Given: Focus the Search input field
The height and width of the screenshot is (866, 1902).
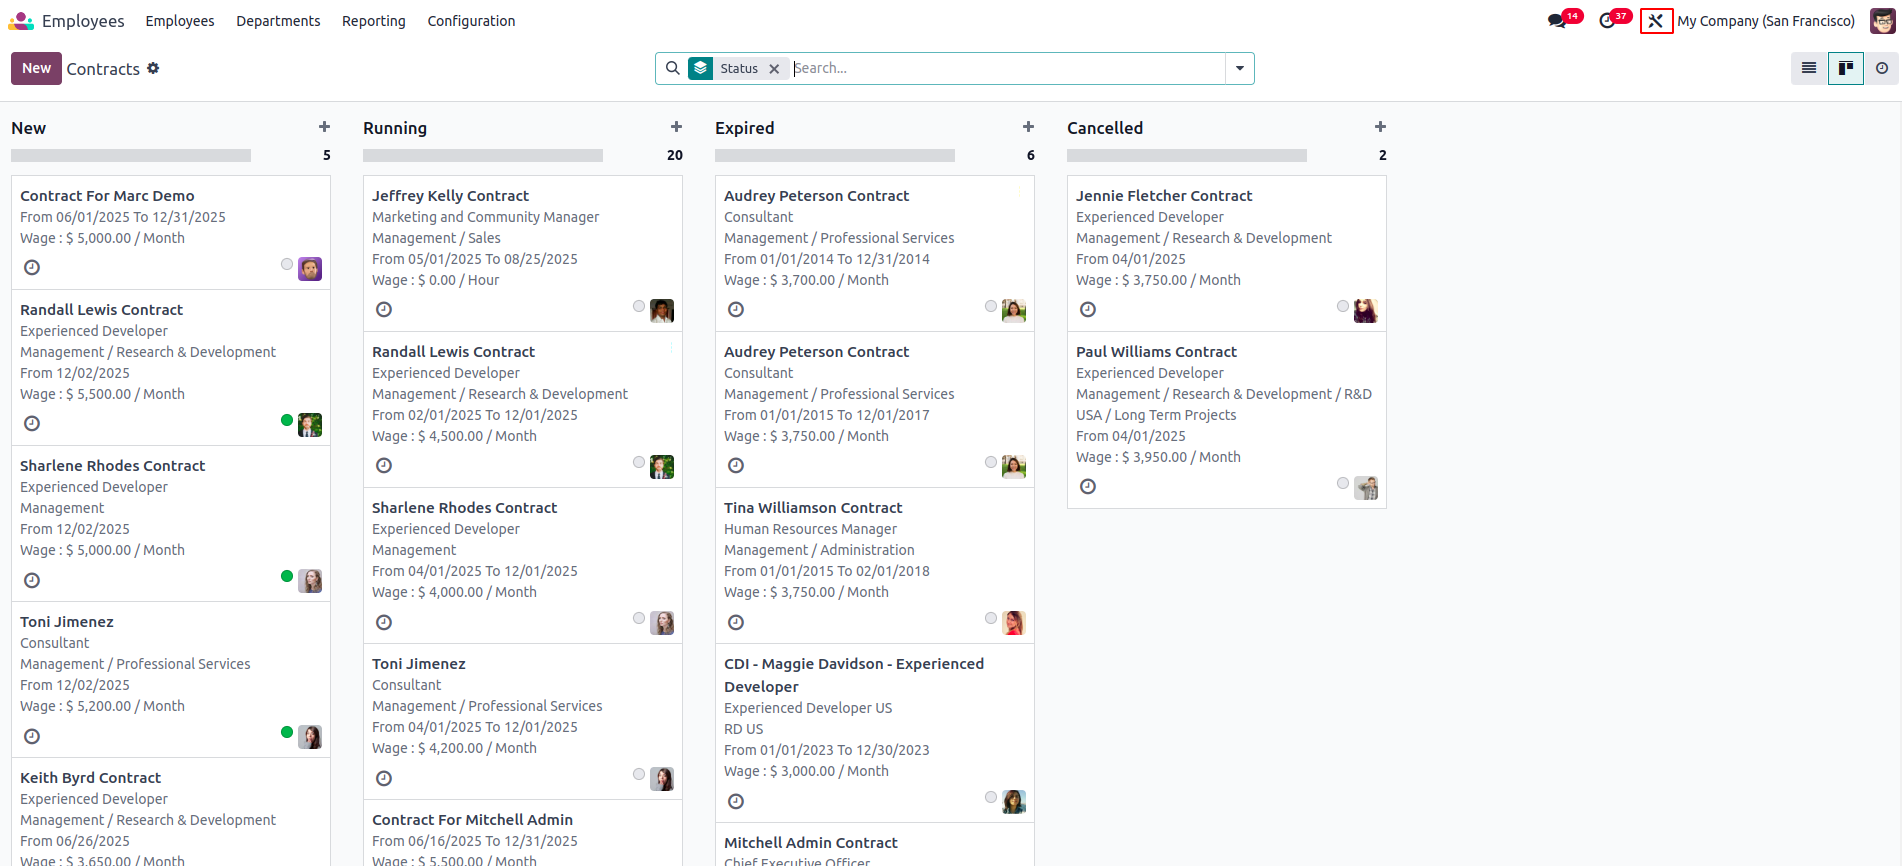Looking at the screenshot, I should (x=1007, y=68).
